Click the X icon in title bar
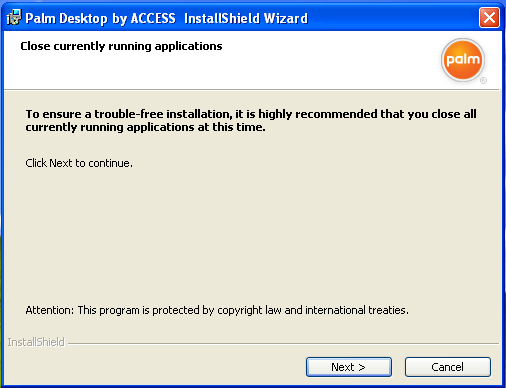 coord(489,18)
